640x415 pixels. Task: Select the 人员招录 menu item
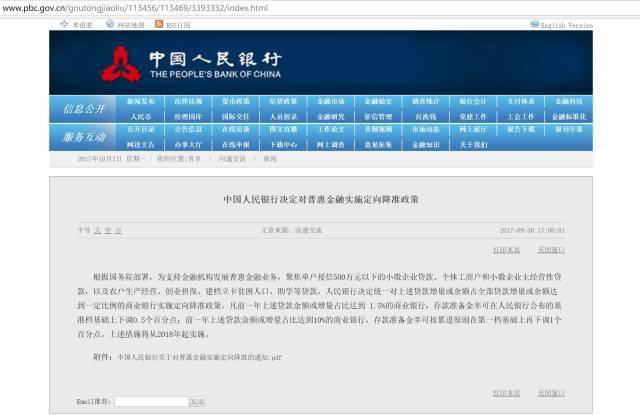pyautogui.click(x=283, y=117)
